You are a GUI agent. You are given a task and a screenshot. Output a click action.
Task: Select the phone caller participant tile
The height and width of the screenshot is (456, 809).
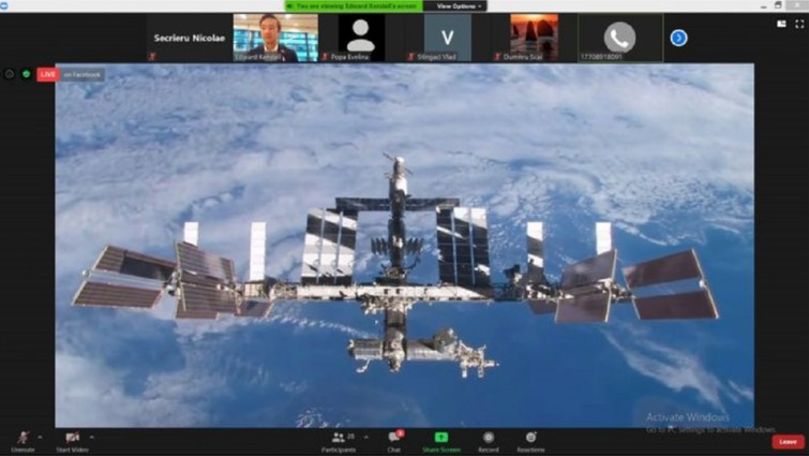click(620, 38)
